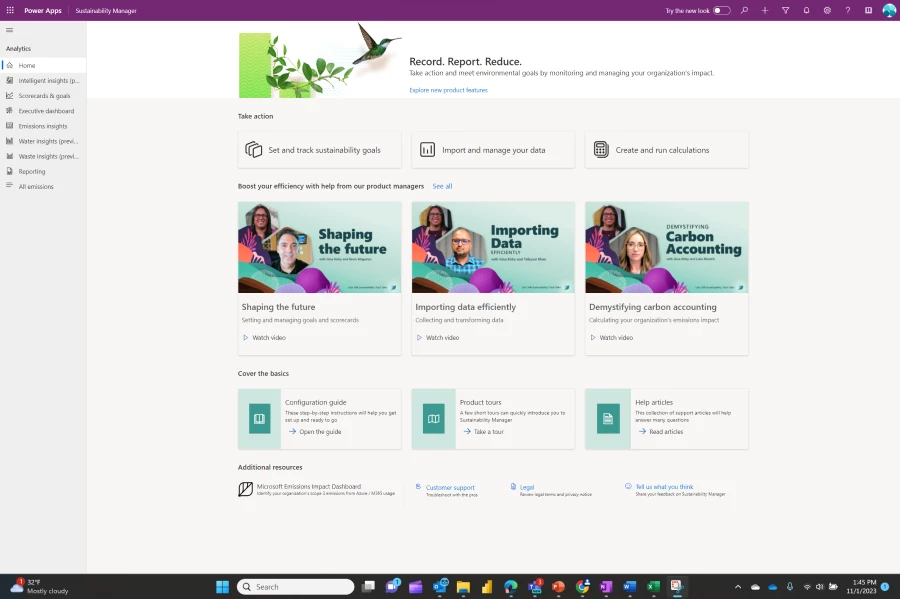Screen dimensions: 900x599
Task: Open the advanced find filter icon
Action: point(785,10)
